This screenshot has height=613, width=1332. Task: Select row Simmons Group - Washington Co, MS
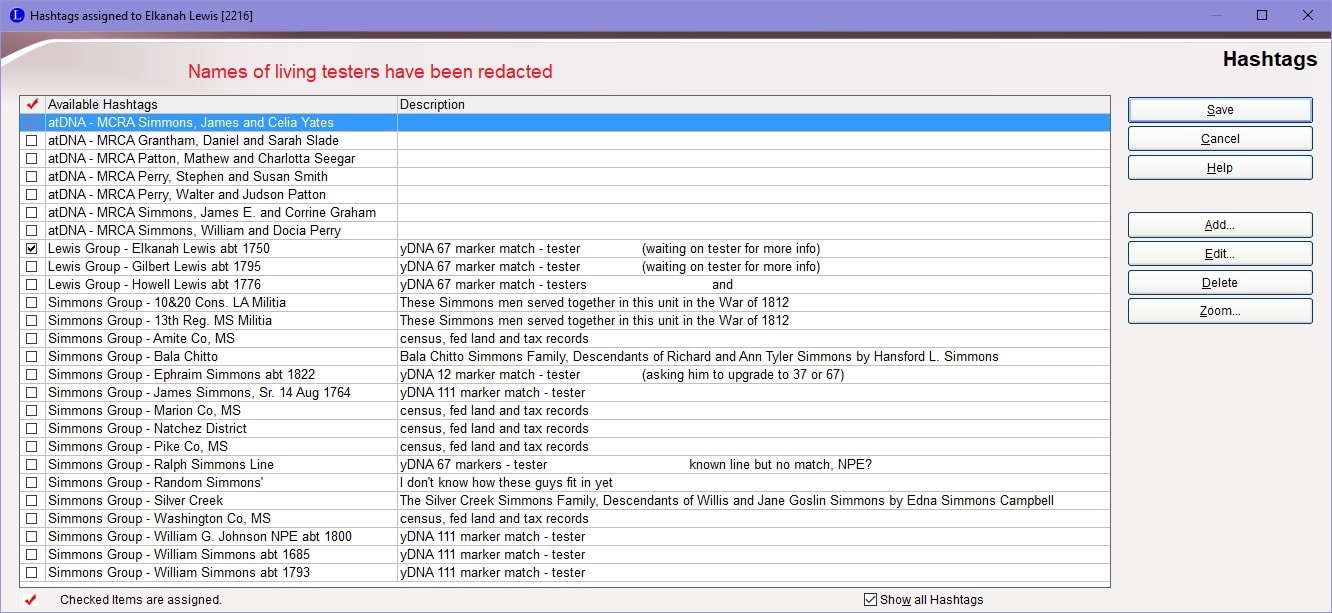[x=565, y=519]
